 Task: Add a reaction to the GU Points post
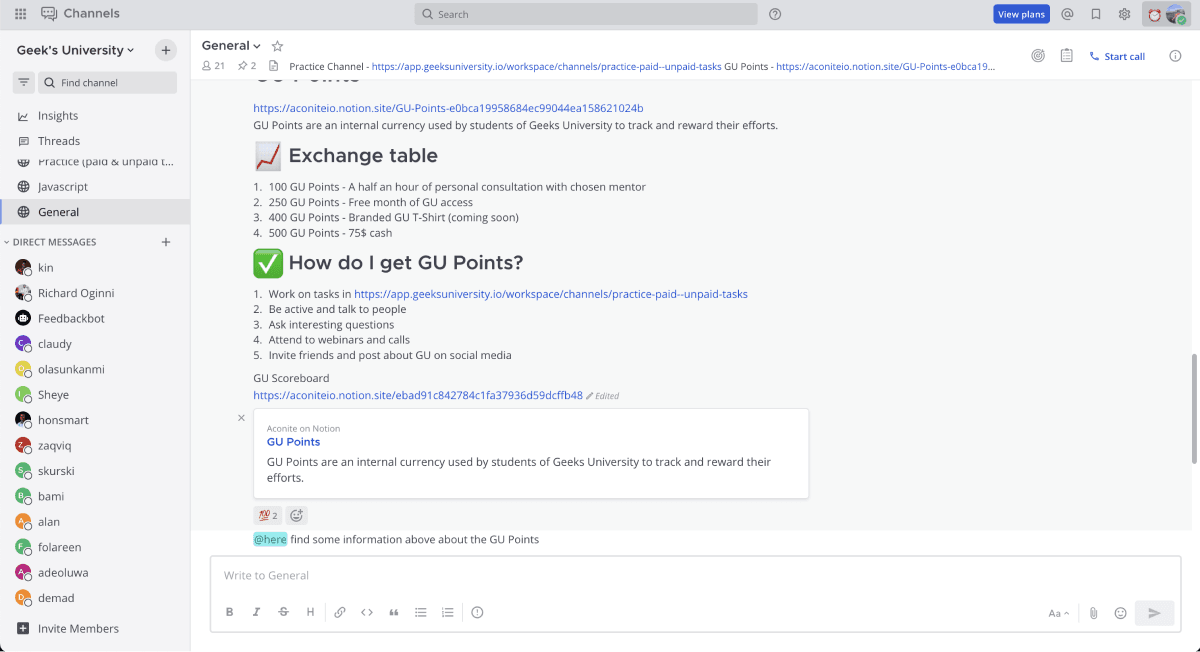click(296, 516)
